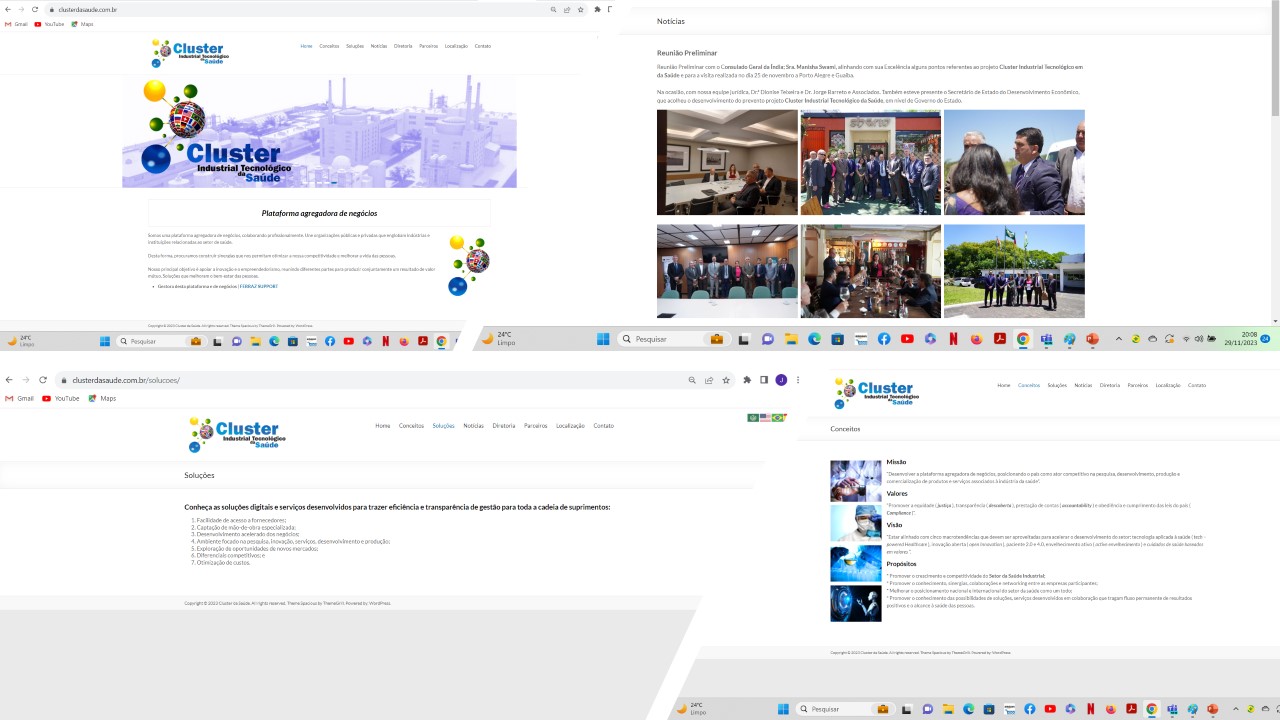Click the notification badge showing 24

click(x=1265, y=339)
